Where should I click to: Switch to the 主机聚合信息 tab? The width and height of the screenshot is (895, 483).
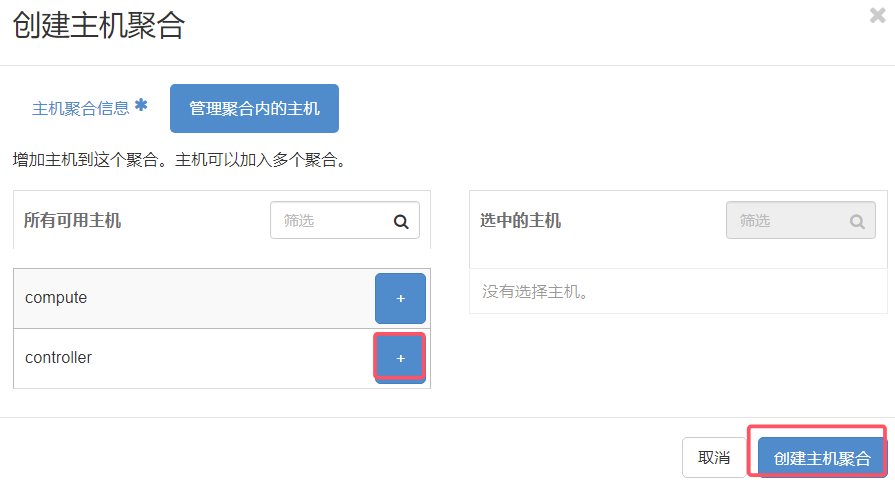(80, 108)
